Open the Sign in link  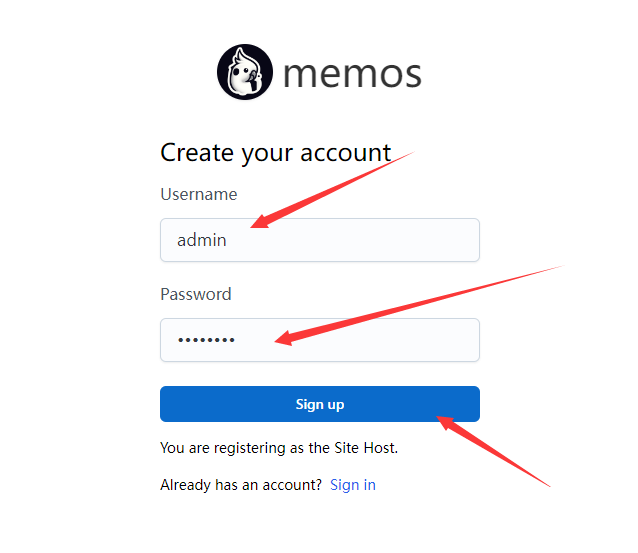pos(353,485)
